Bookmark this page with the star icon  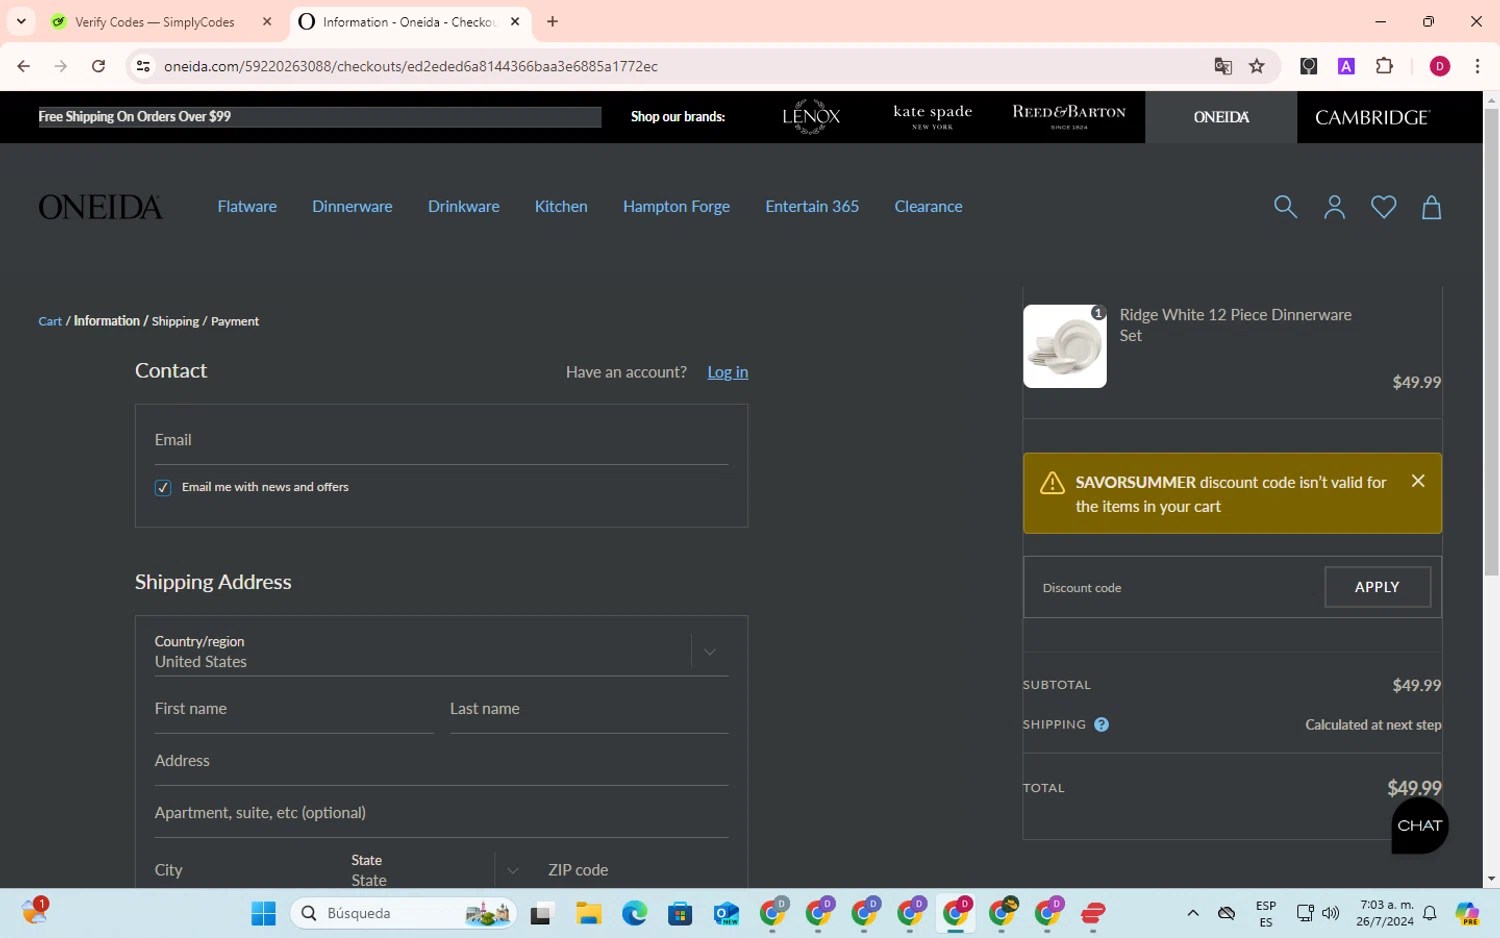pos(1257,66)
